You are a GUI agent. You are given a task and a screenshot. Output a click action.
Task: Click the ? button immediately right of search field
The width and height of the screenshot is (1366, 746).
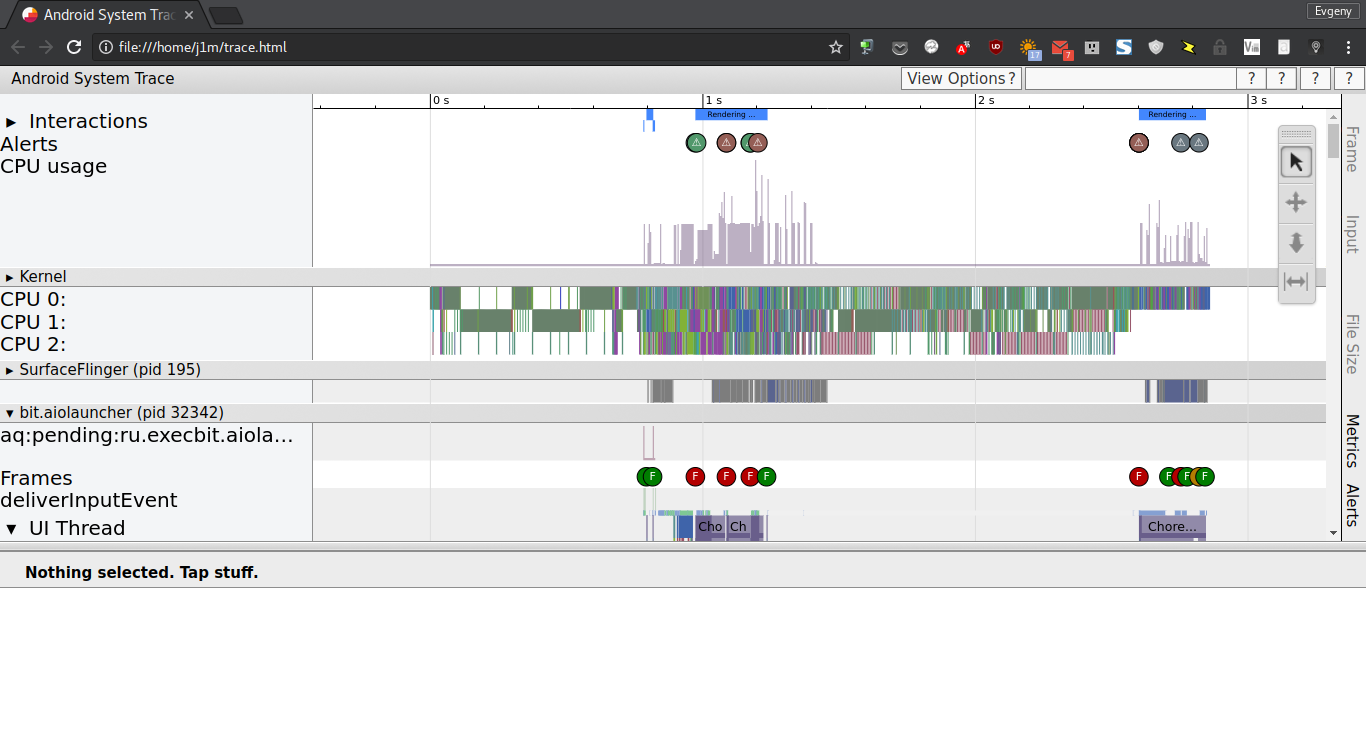tap(1251, 78)
